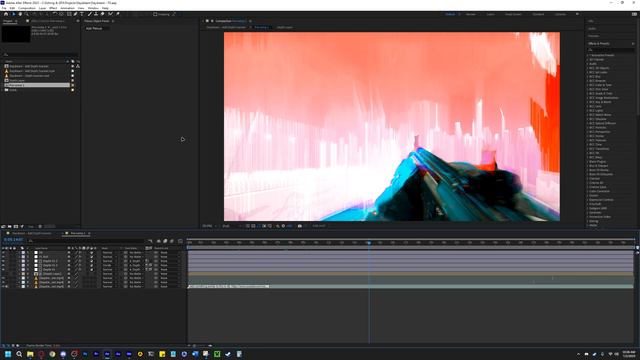Click the Interpret Footage icon in Project panel
640x360 pixels.
[3, 226]
